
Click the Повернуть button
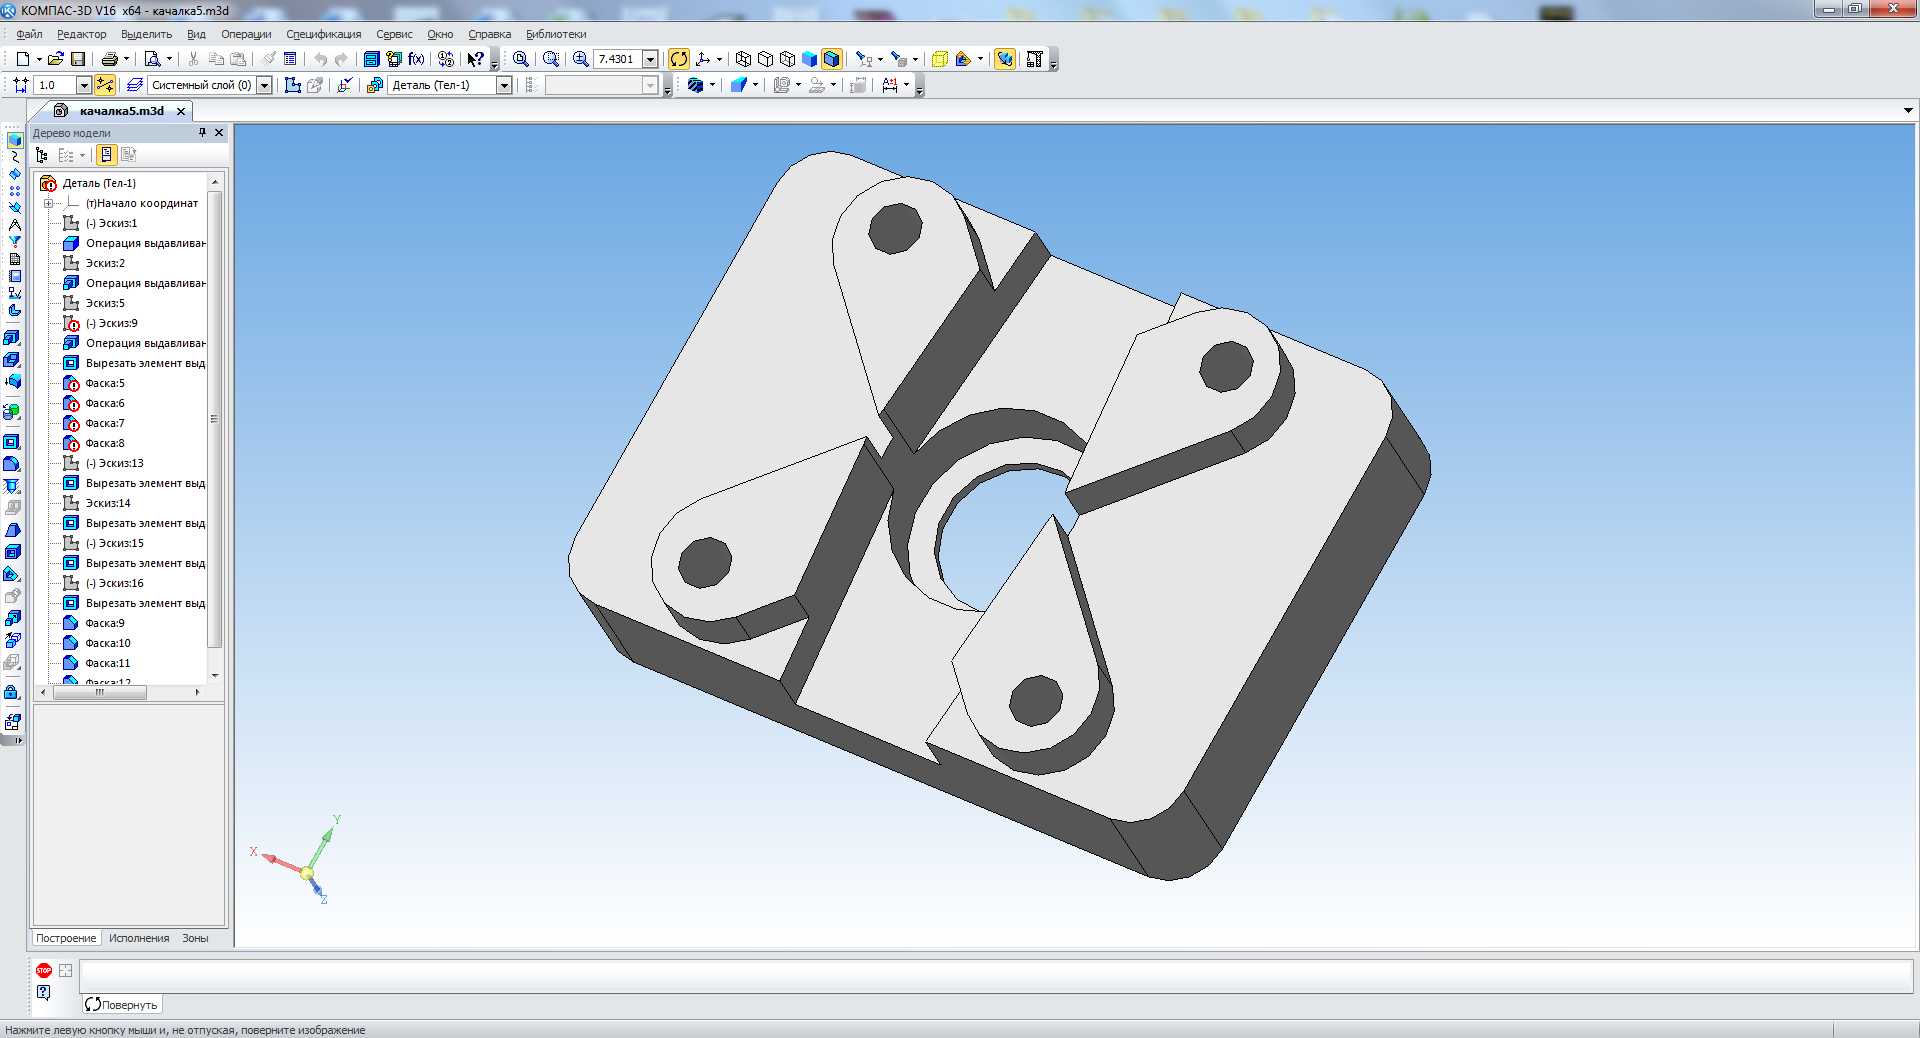(121, 1005)
